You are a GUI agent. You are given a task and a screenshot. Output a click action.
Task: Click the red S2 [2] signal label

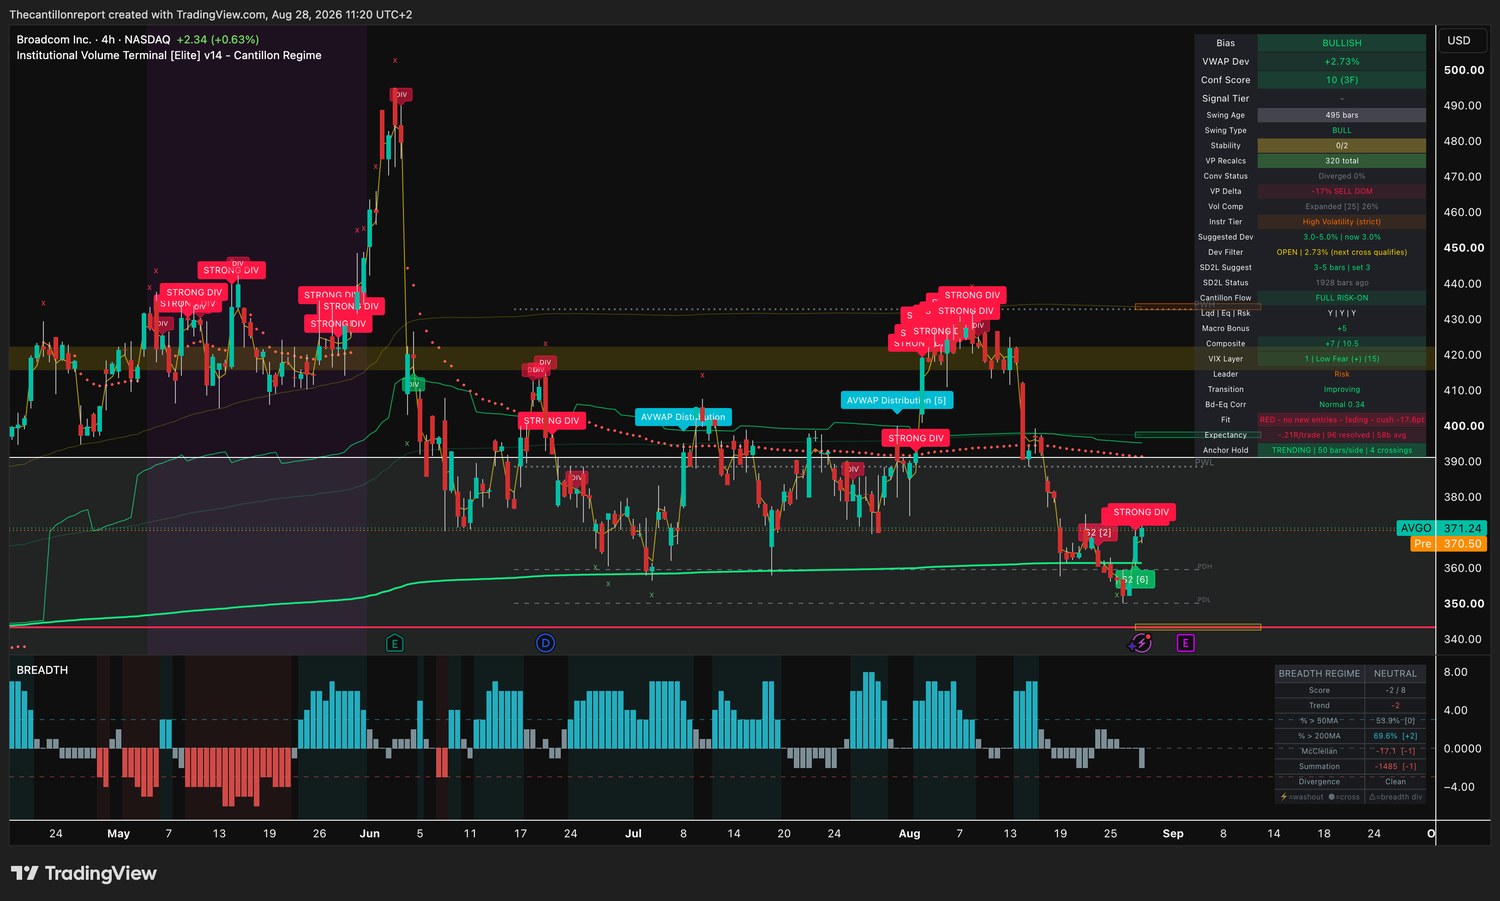[x=1098, y=533]
